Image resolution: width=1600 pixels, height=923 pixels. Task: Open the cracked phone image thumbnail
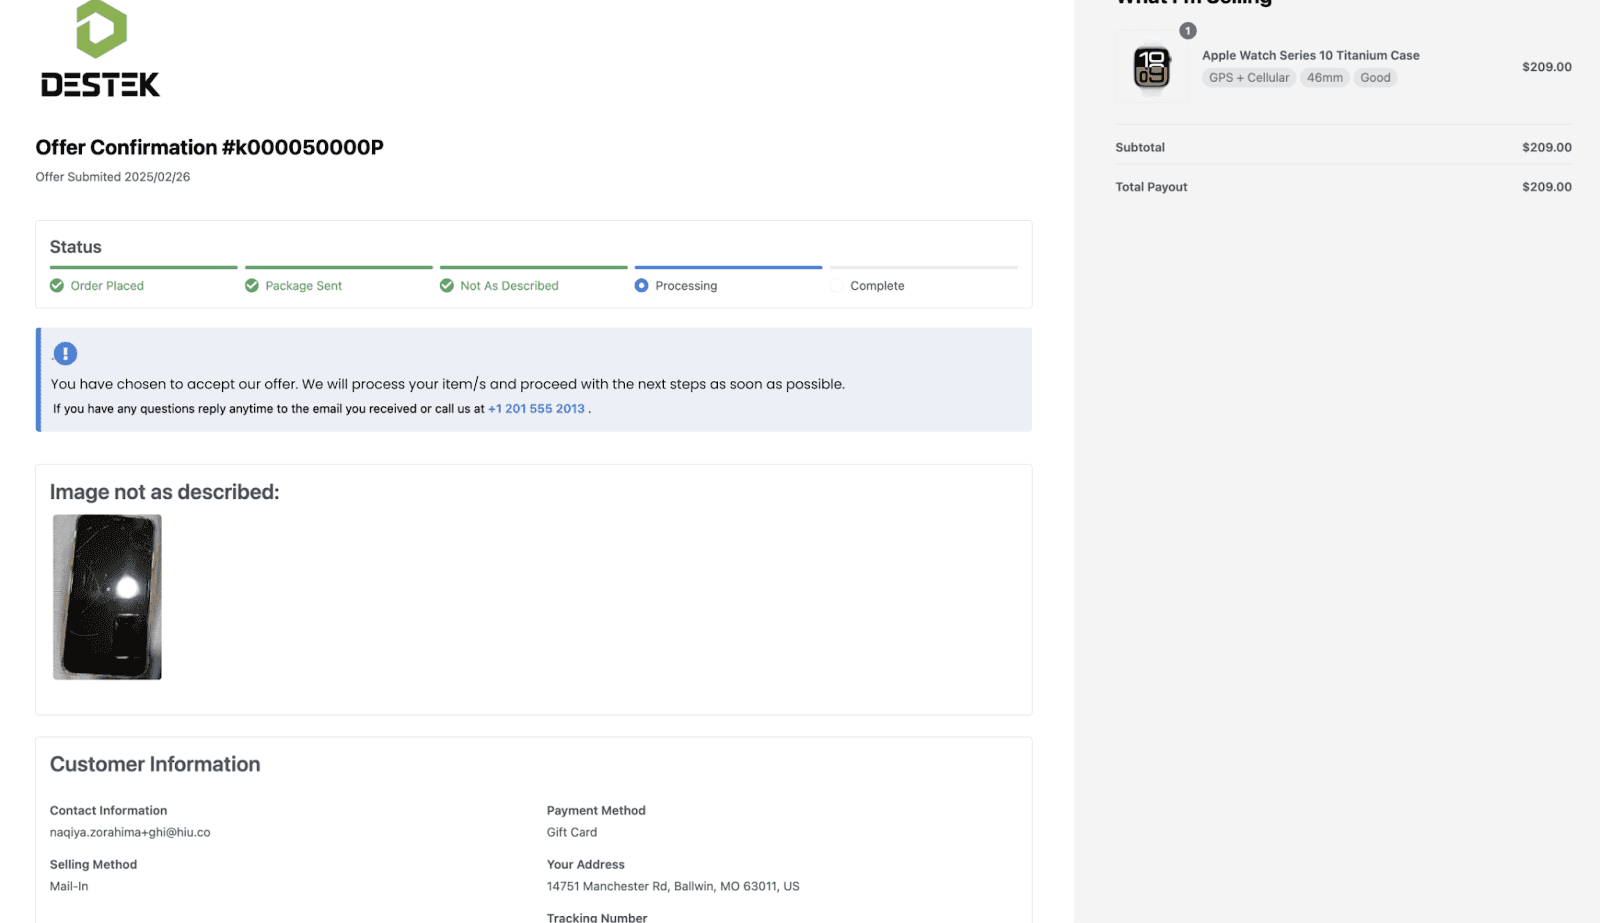[x=107, y=597]
